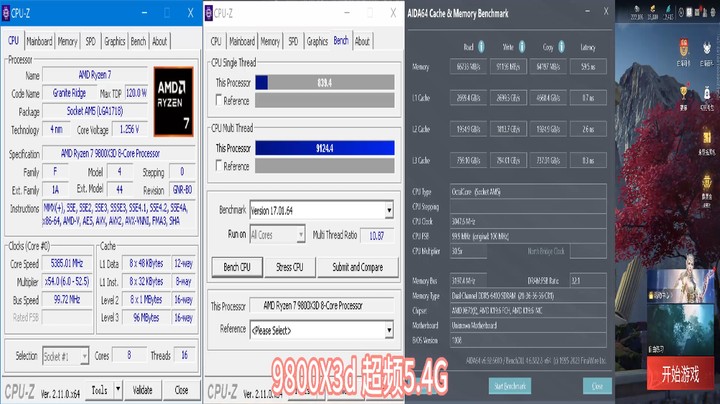Select the Mainboard tab in the Bench CPU-Z window
The height and width of the screenshot is (404, 720).
242,41
